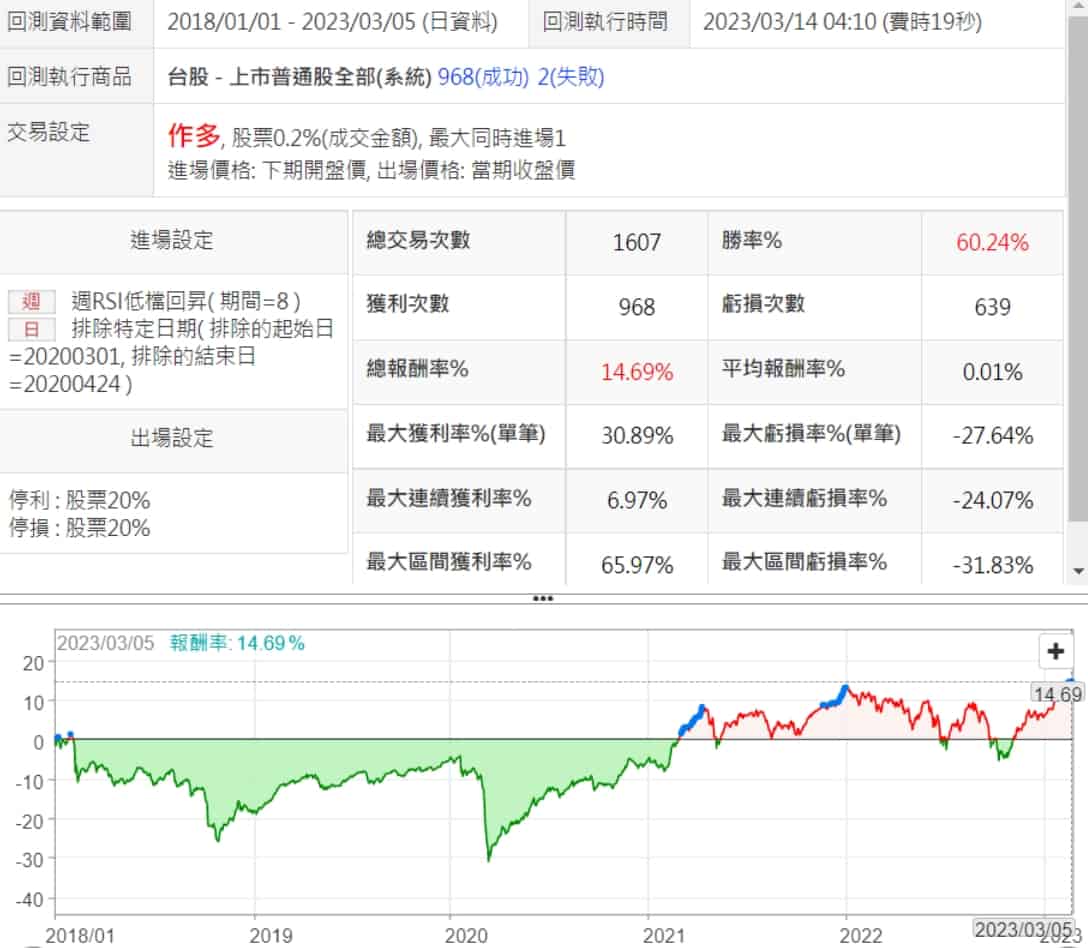Click the 報酬率 14.69% chart legend text
This screenshot has height=948, width=1088.
[x=236, y=643]
